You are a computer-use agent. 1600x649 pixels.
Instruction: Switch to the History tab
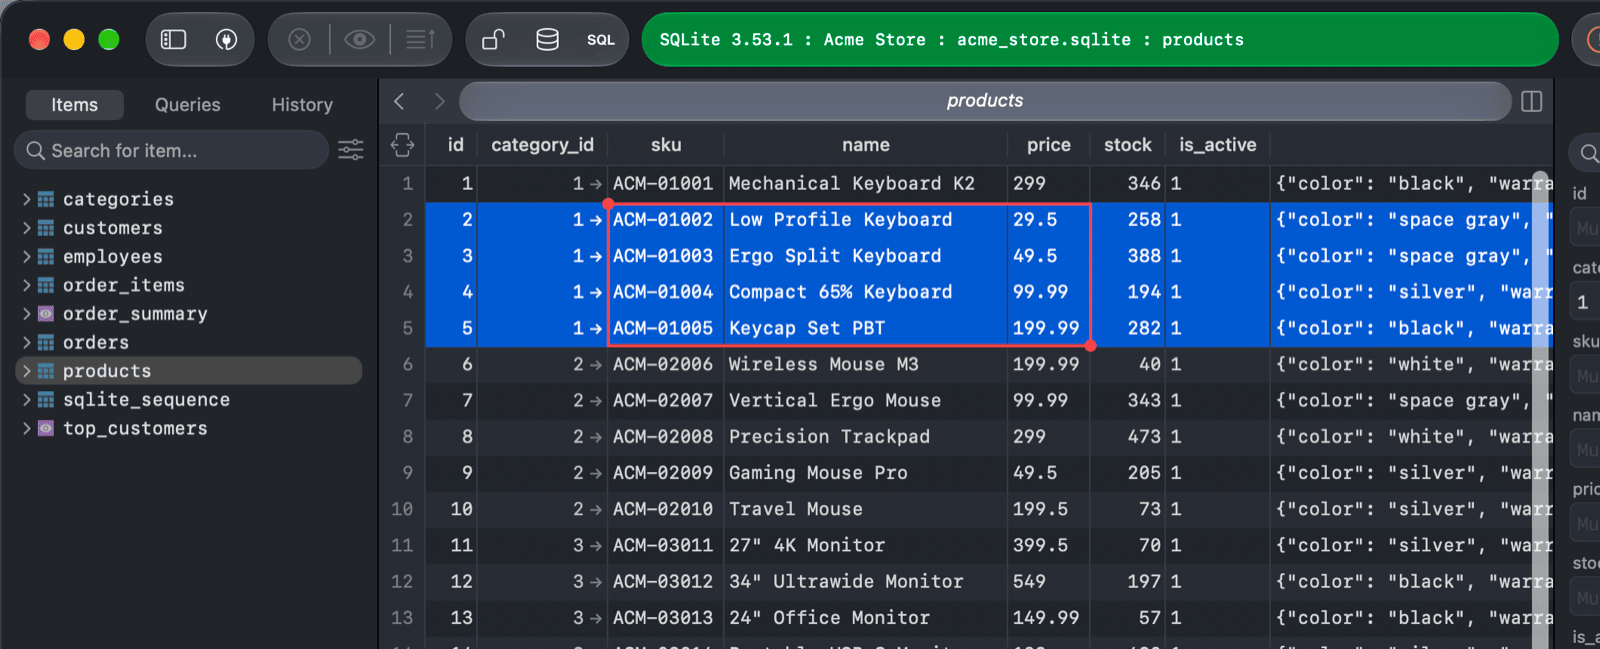pos(302,105)
